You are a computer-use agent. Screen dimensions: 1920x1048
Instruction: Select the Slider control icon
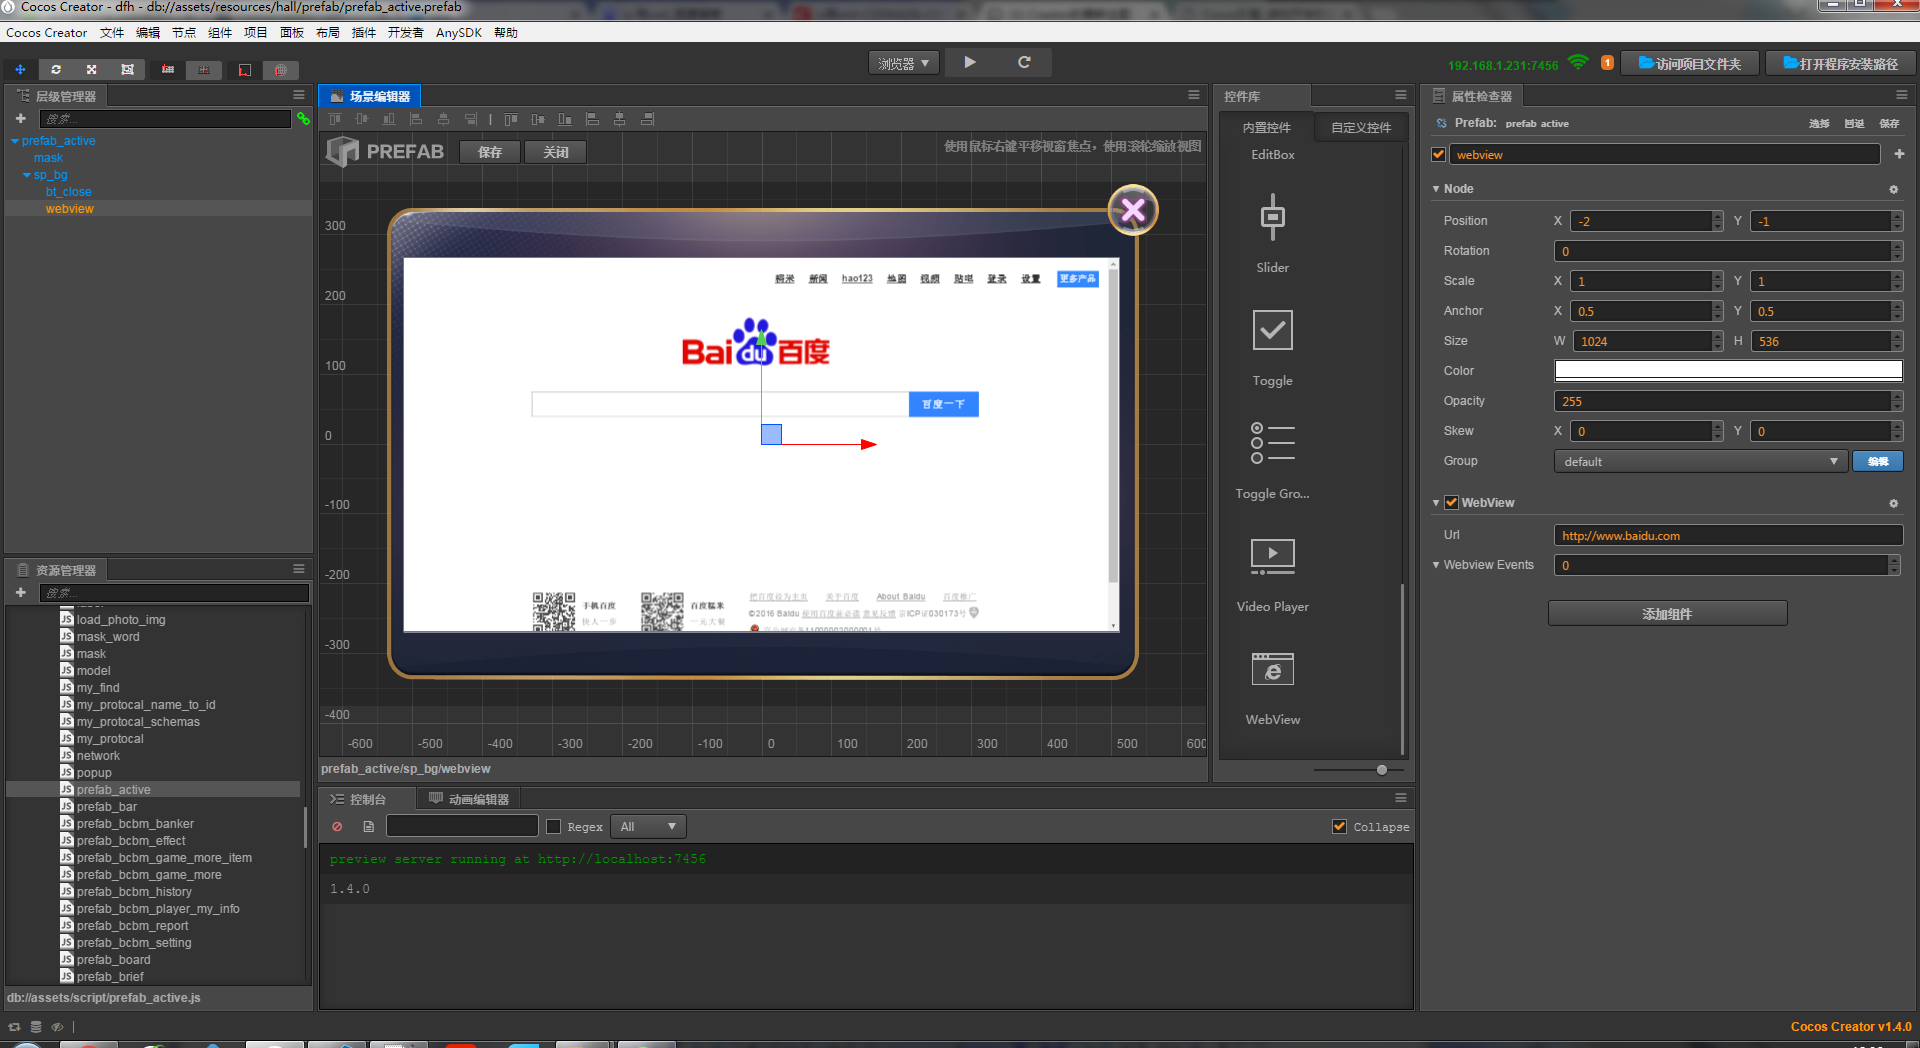pyautogui.click(x=1272, y=218)
